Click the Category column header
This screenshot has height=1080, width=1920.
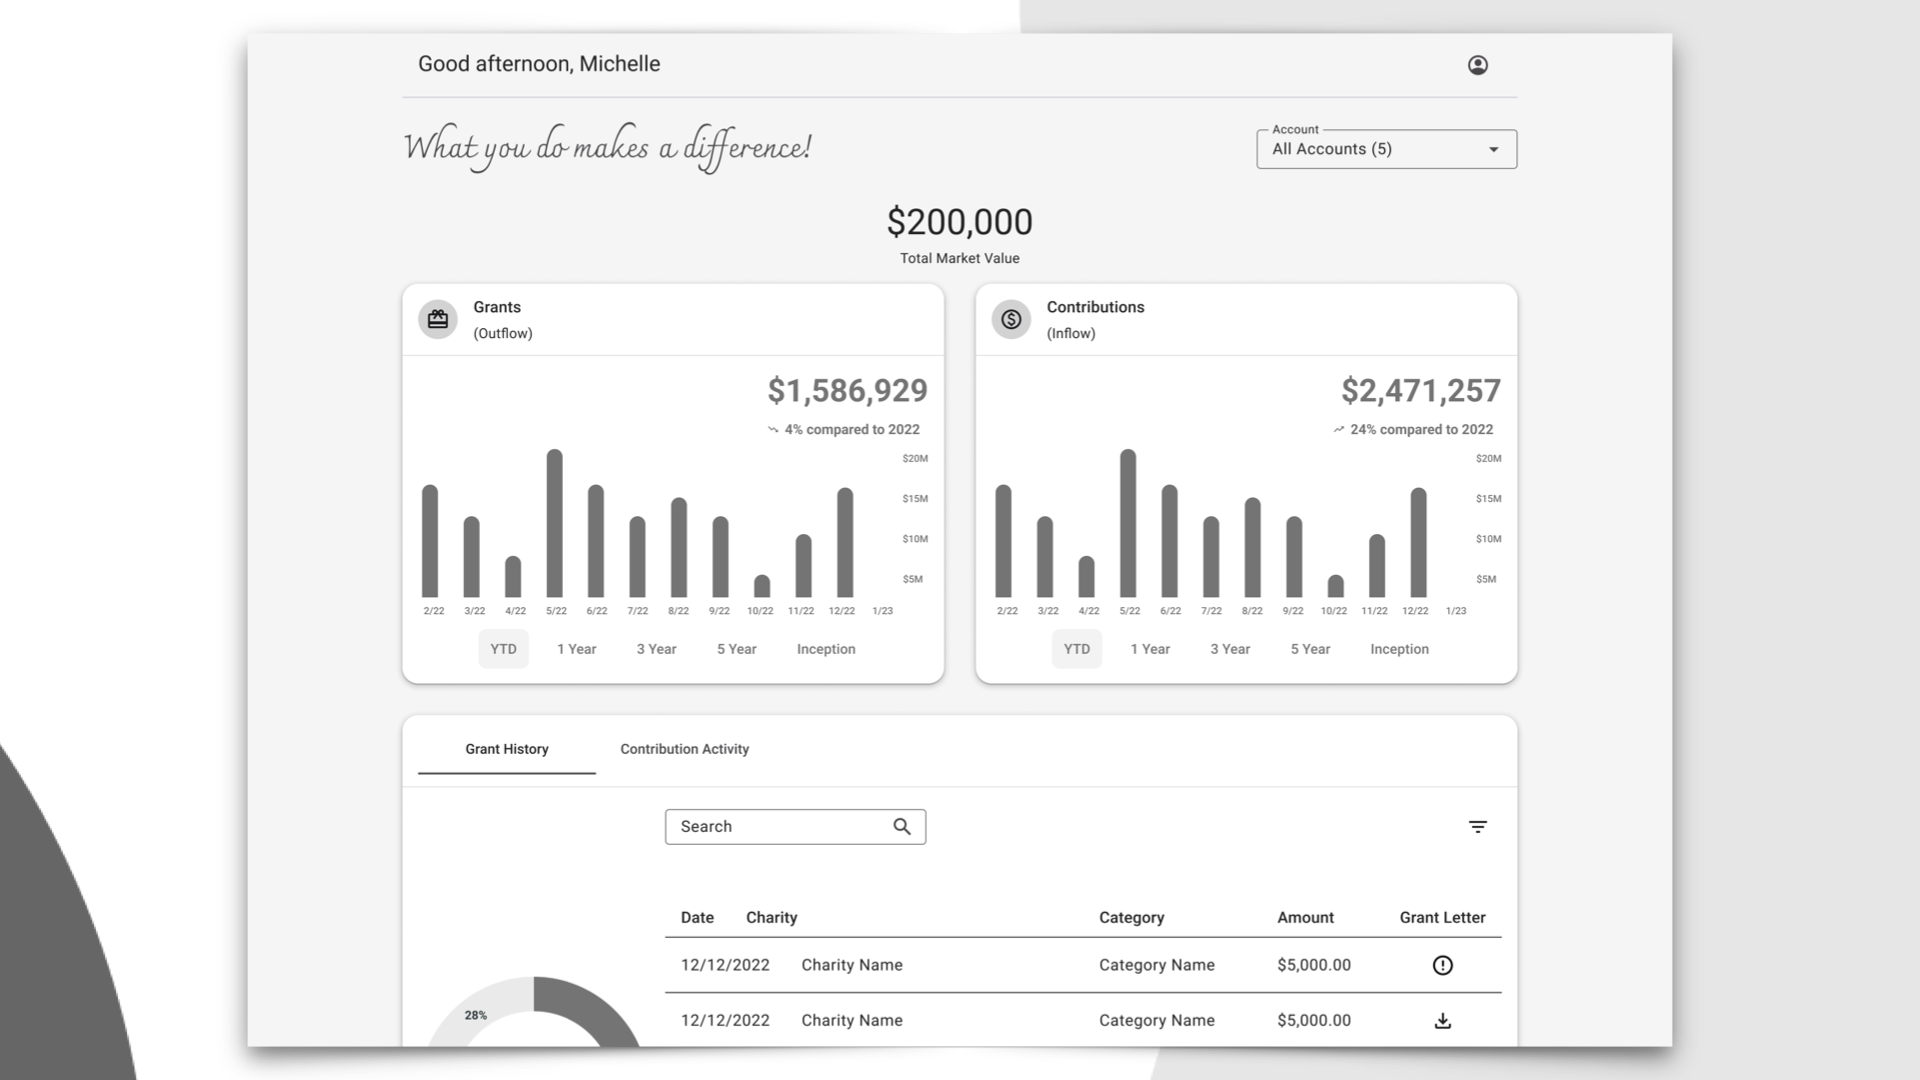(1131, 918)
